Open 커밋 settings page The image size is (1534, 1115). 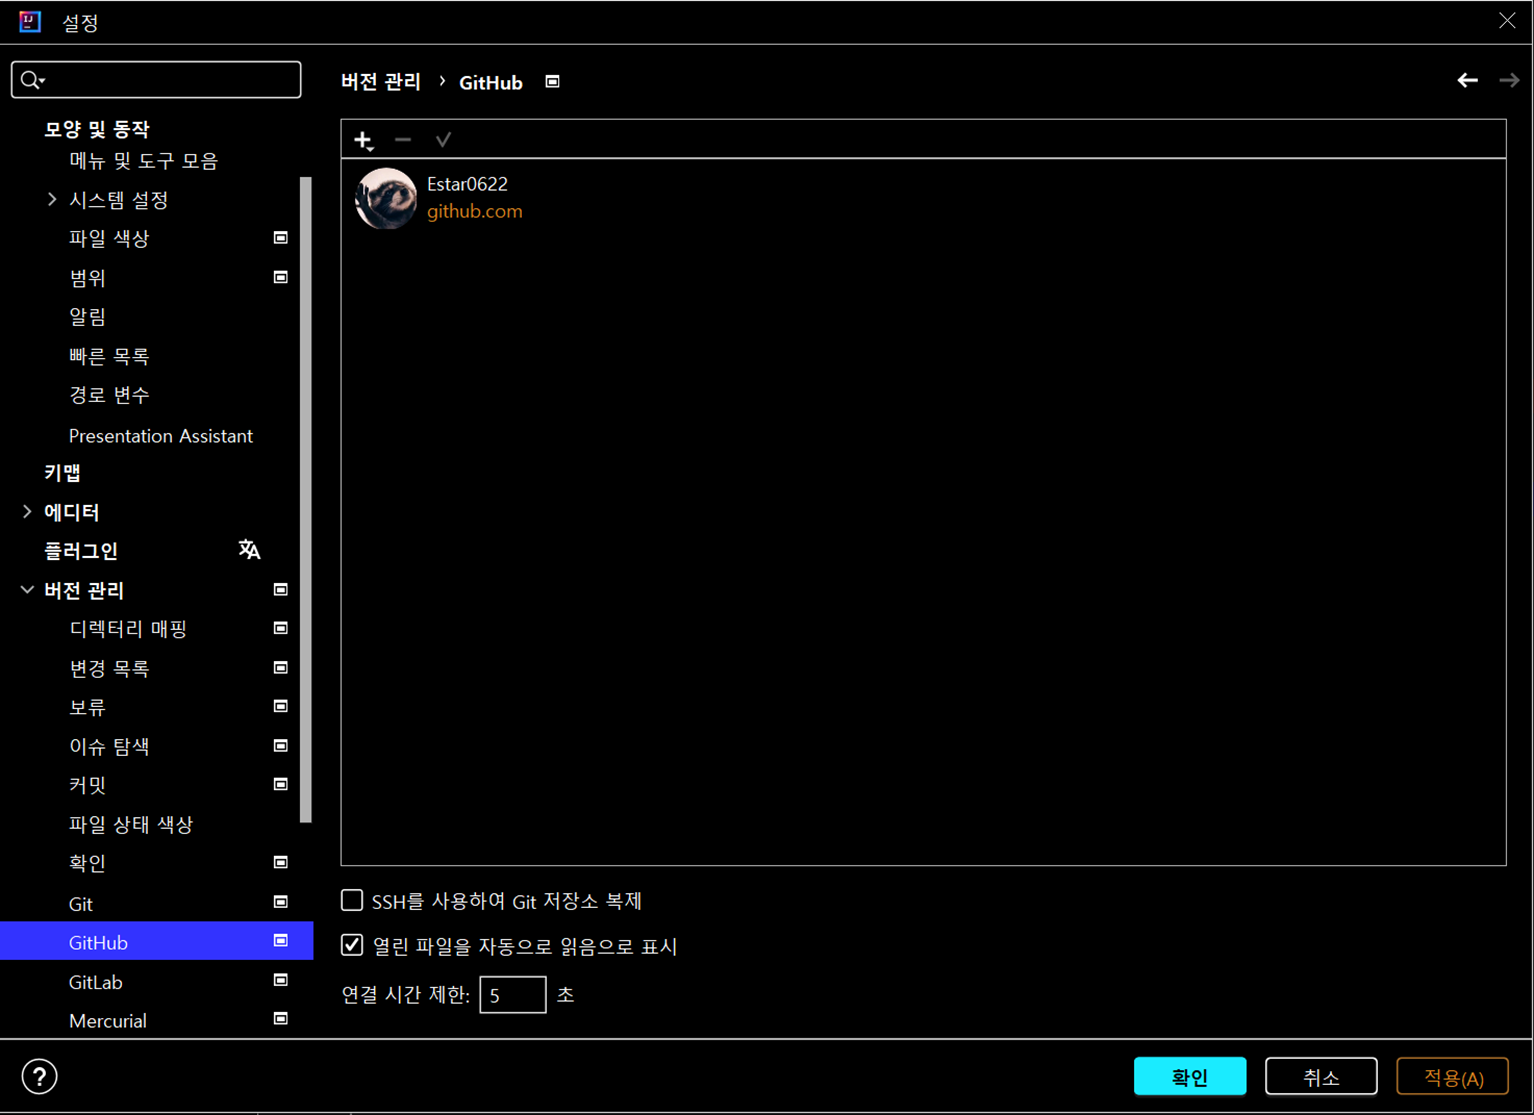87,785
